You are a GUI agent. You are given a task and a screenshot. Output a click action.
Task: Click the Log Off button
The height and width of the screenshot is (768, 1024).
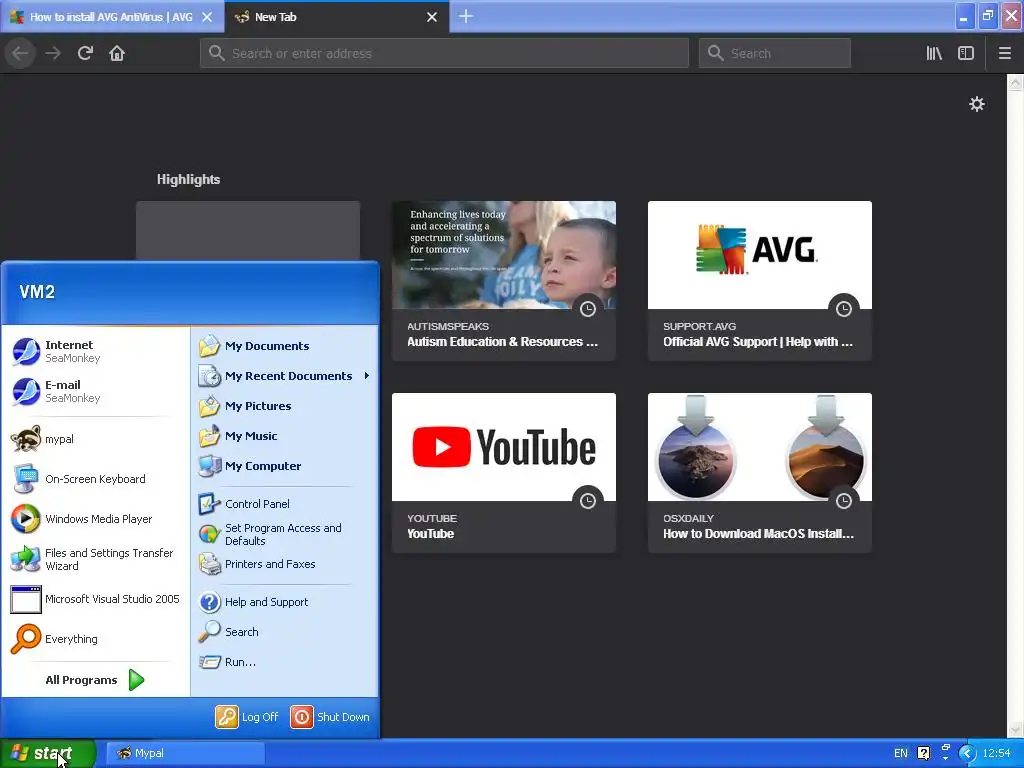coord(248,716)
